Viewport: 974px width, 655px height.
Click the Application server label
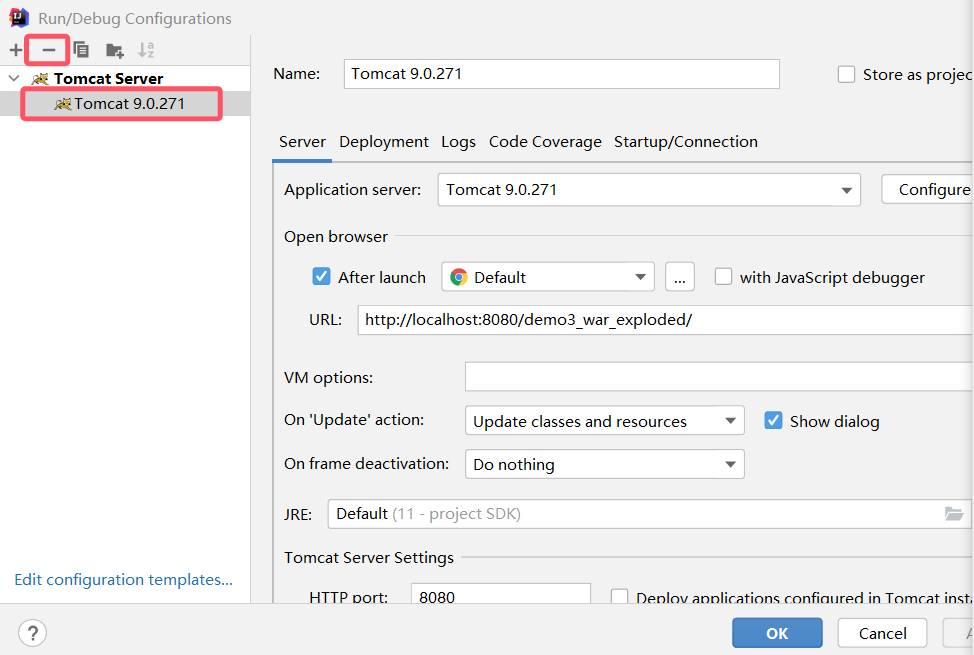pyautogui.click(x=352, y=190)
